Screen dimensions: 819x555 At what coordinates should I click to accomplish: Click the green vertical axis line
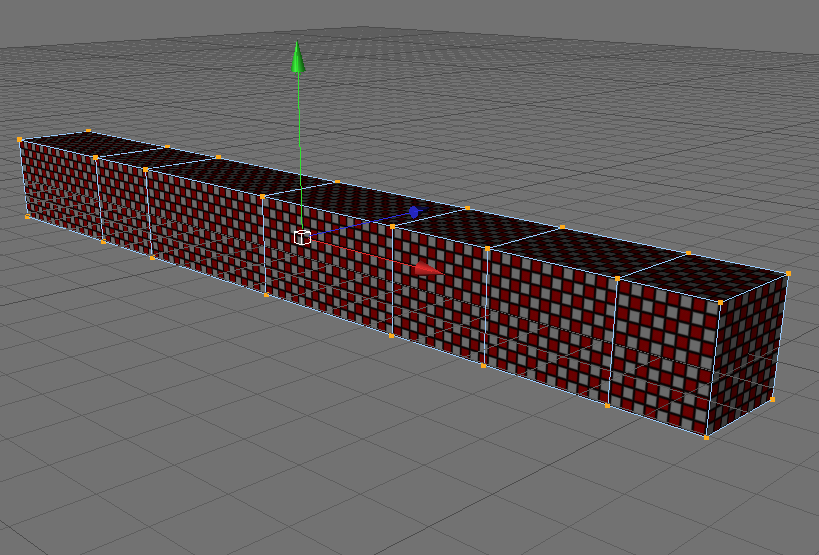300,151
